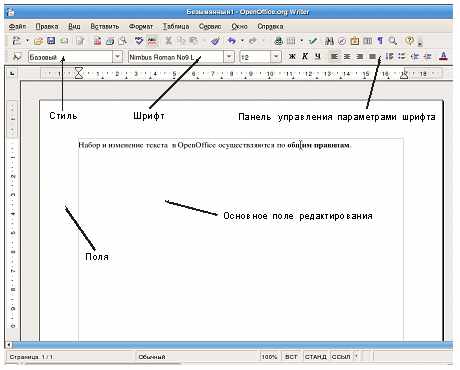This screenshot has height=370, width=460.
Task: Click the New document icon
Action: click(16, 41)
